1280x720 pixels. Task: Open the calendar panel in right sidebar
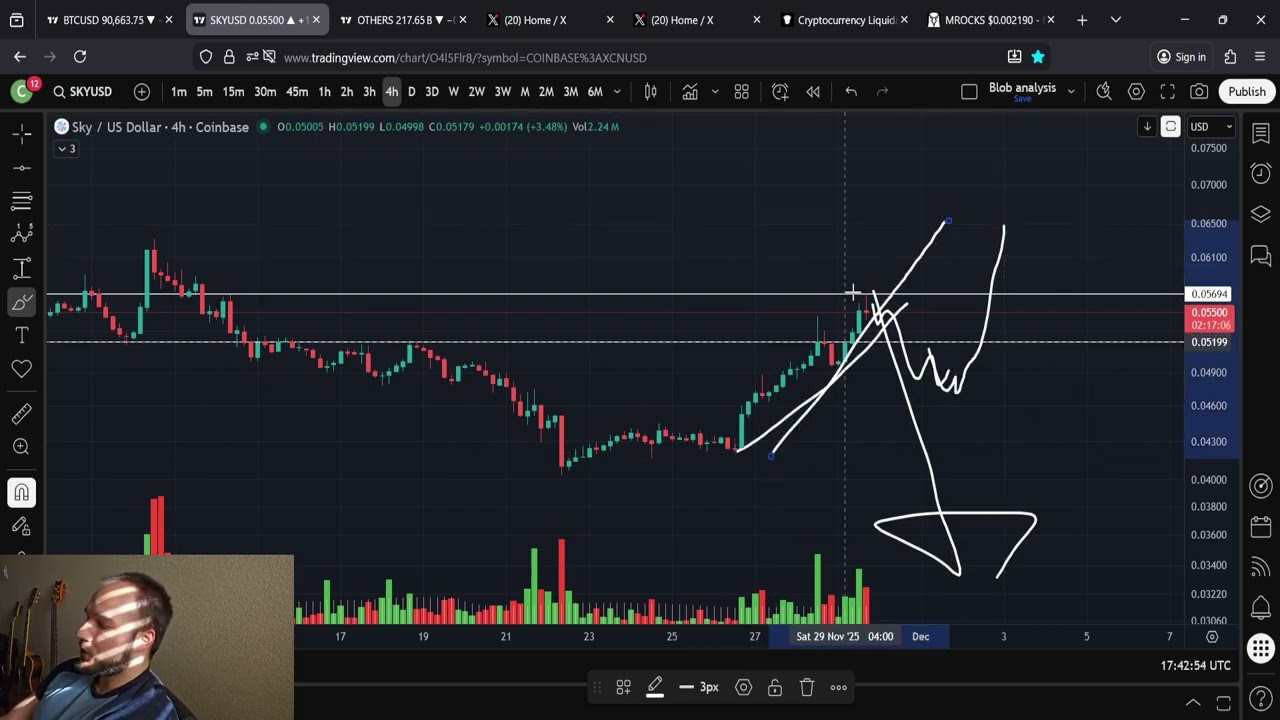1260,527
